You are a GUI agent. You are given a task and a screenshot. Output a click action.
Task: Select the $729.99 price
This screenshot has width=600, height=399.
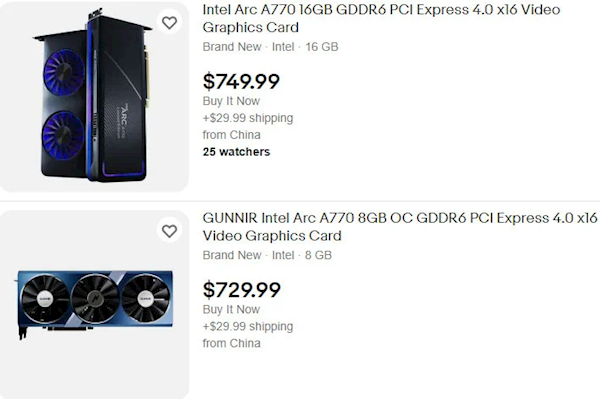tap(241, 290)
